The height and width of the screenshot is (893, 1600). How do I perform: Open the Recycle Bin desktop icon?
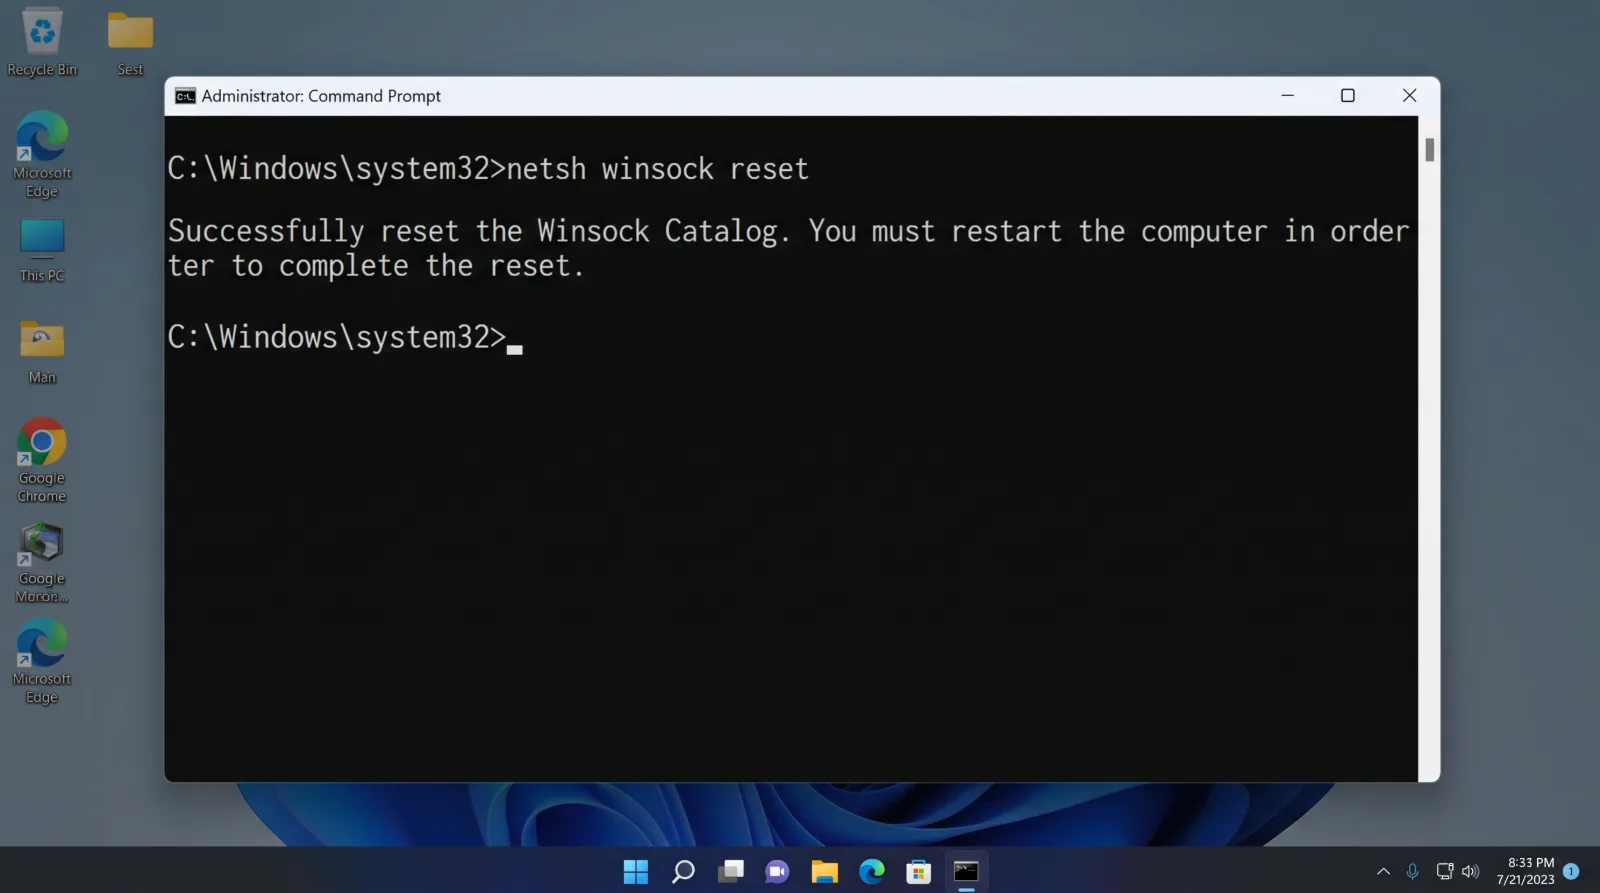pos(42,42)
